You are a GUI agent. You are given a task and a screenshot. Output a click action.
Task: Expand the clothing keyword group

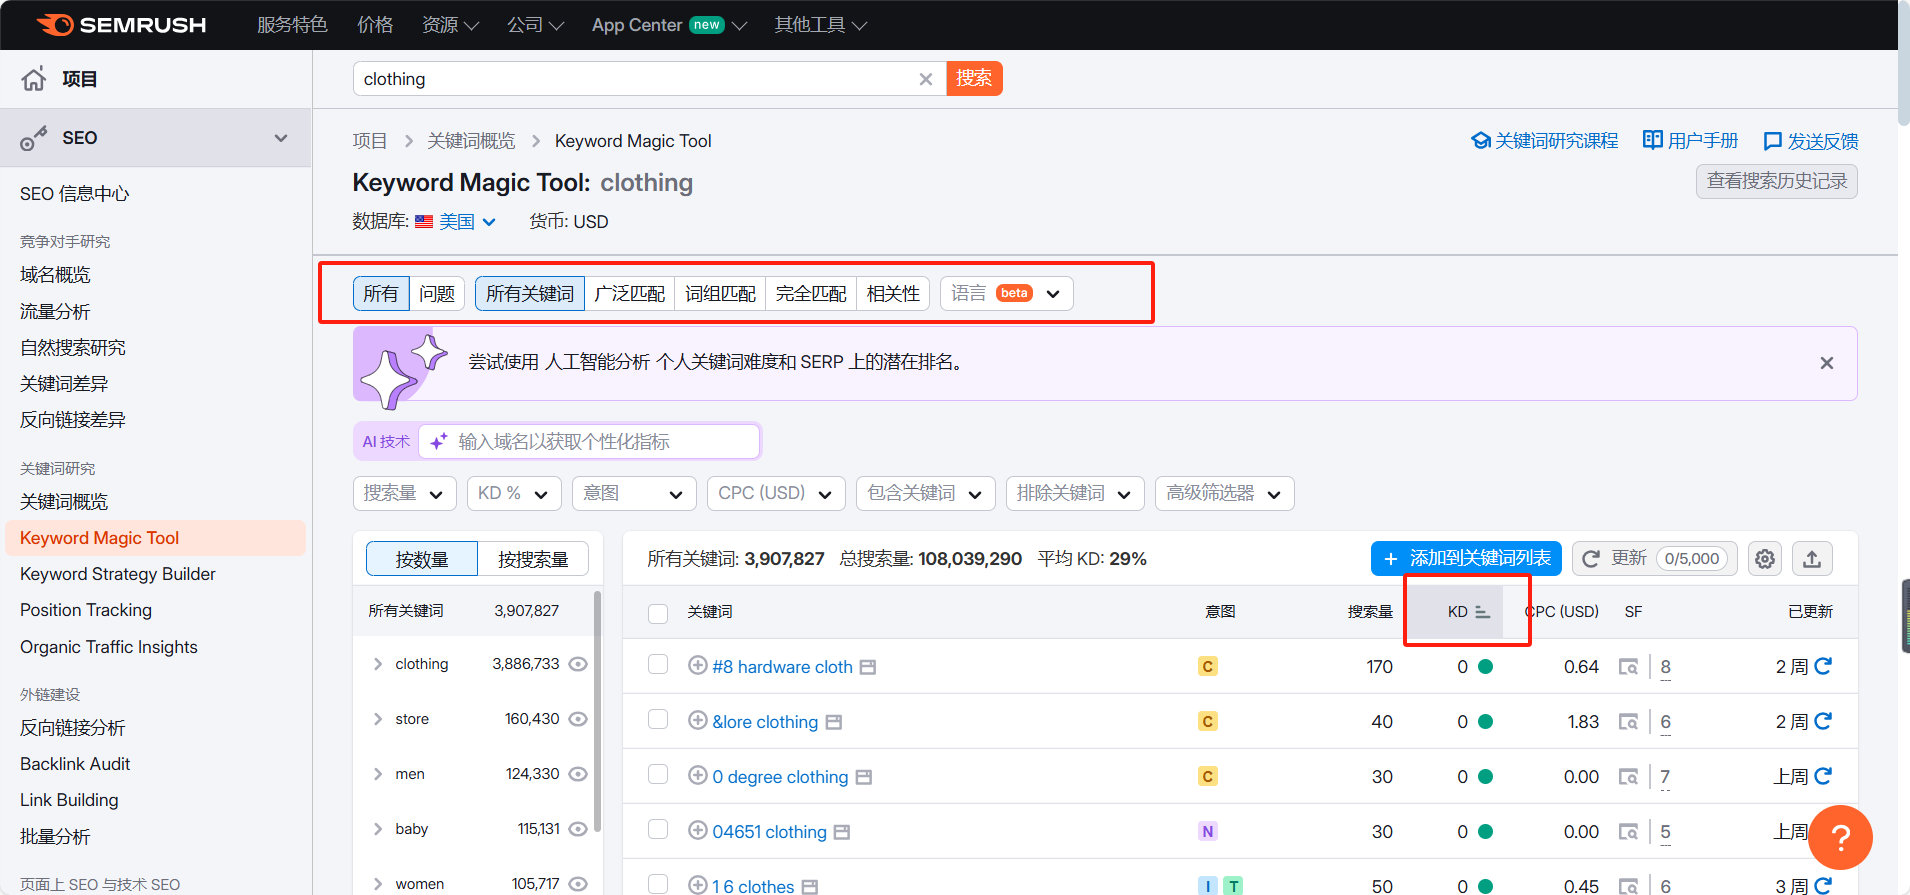[378, 664]
